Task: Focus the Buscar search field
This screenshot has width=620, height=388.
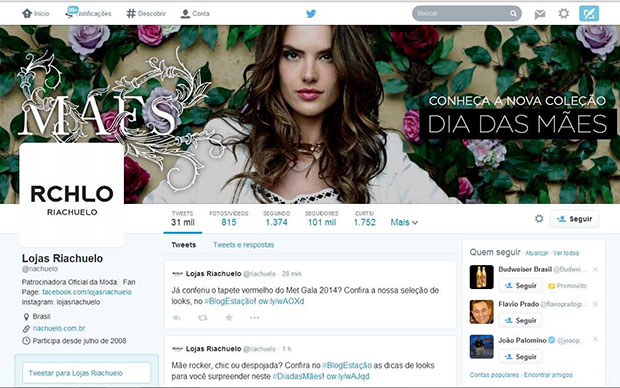Action: point(467,13)
